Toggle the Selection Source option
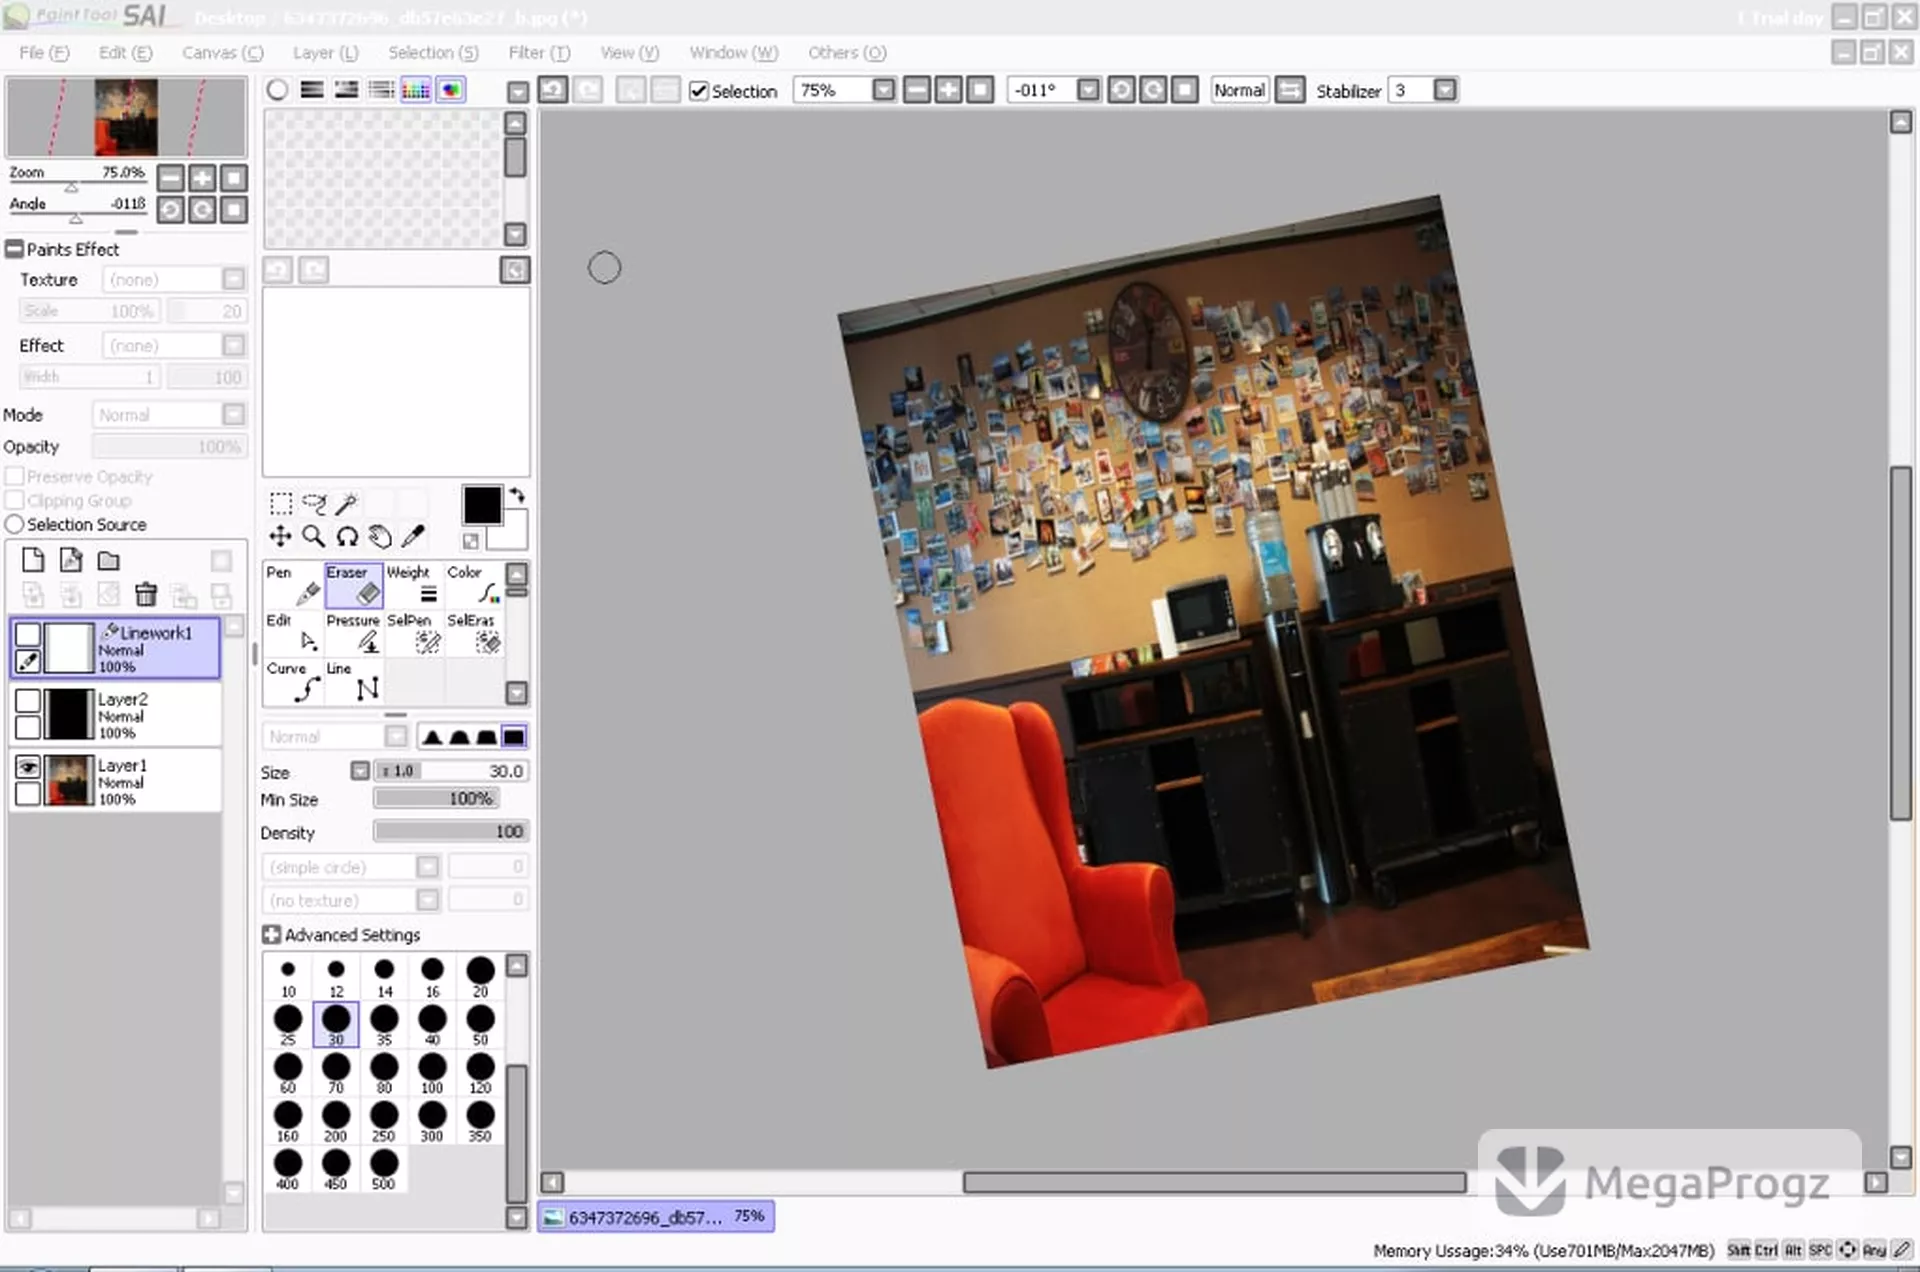Image resolution: width=1920 pixels, height=1272 pixels. pos(14,524)
